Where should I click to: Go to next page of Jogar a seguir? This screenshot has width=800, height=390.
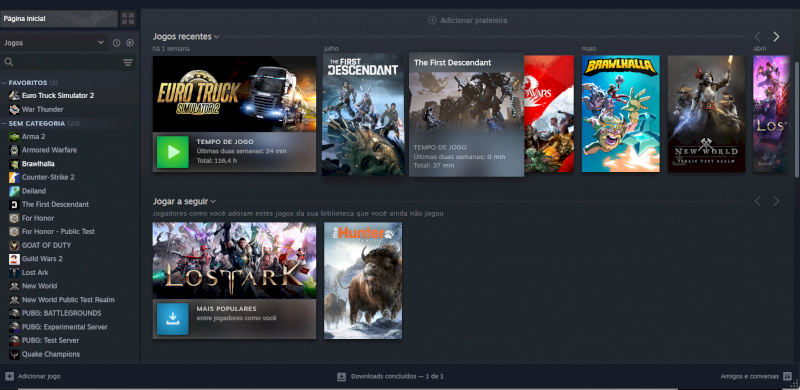point(776,202)
